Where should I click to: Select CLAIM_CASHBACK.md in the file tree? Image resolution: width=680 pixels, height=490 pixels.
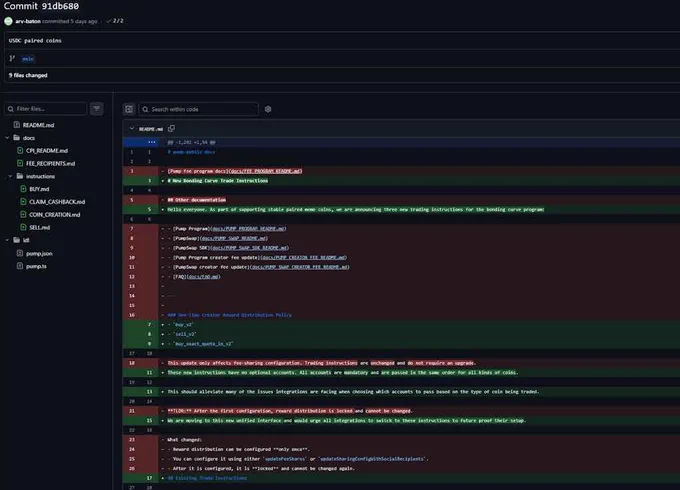pyautogui.click(x=57, y=202)
